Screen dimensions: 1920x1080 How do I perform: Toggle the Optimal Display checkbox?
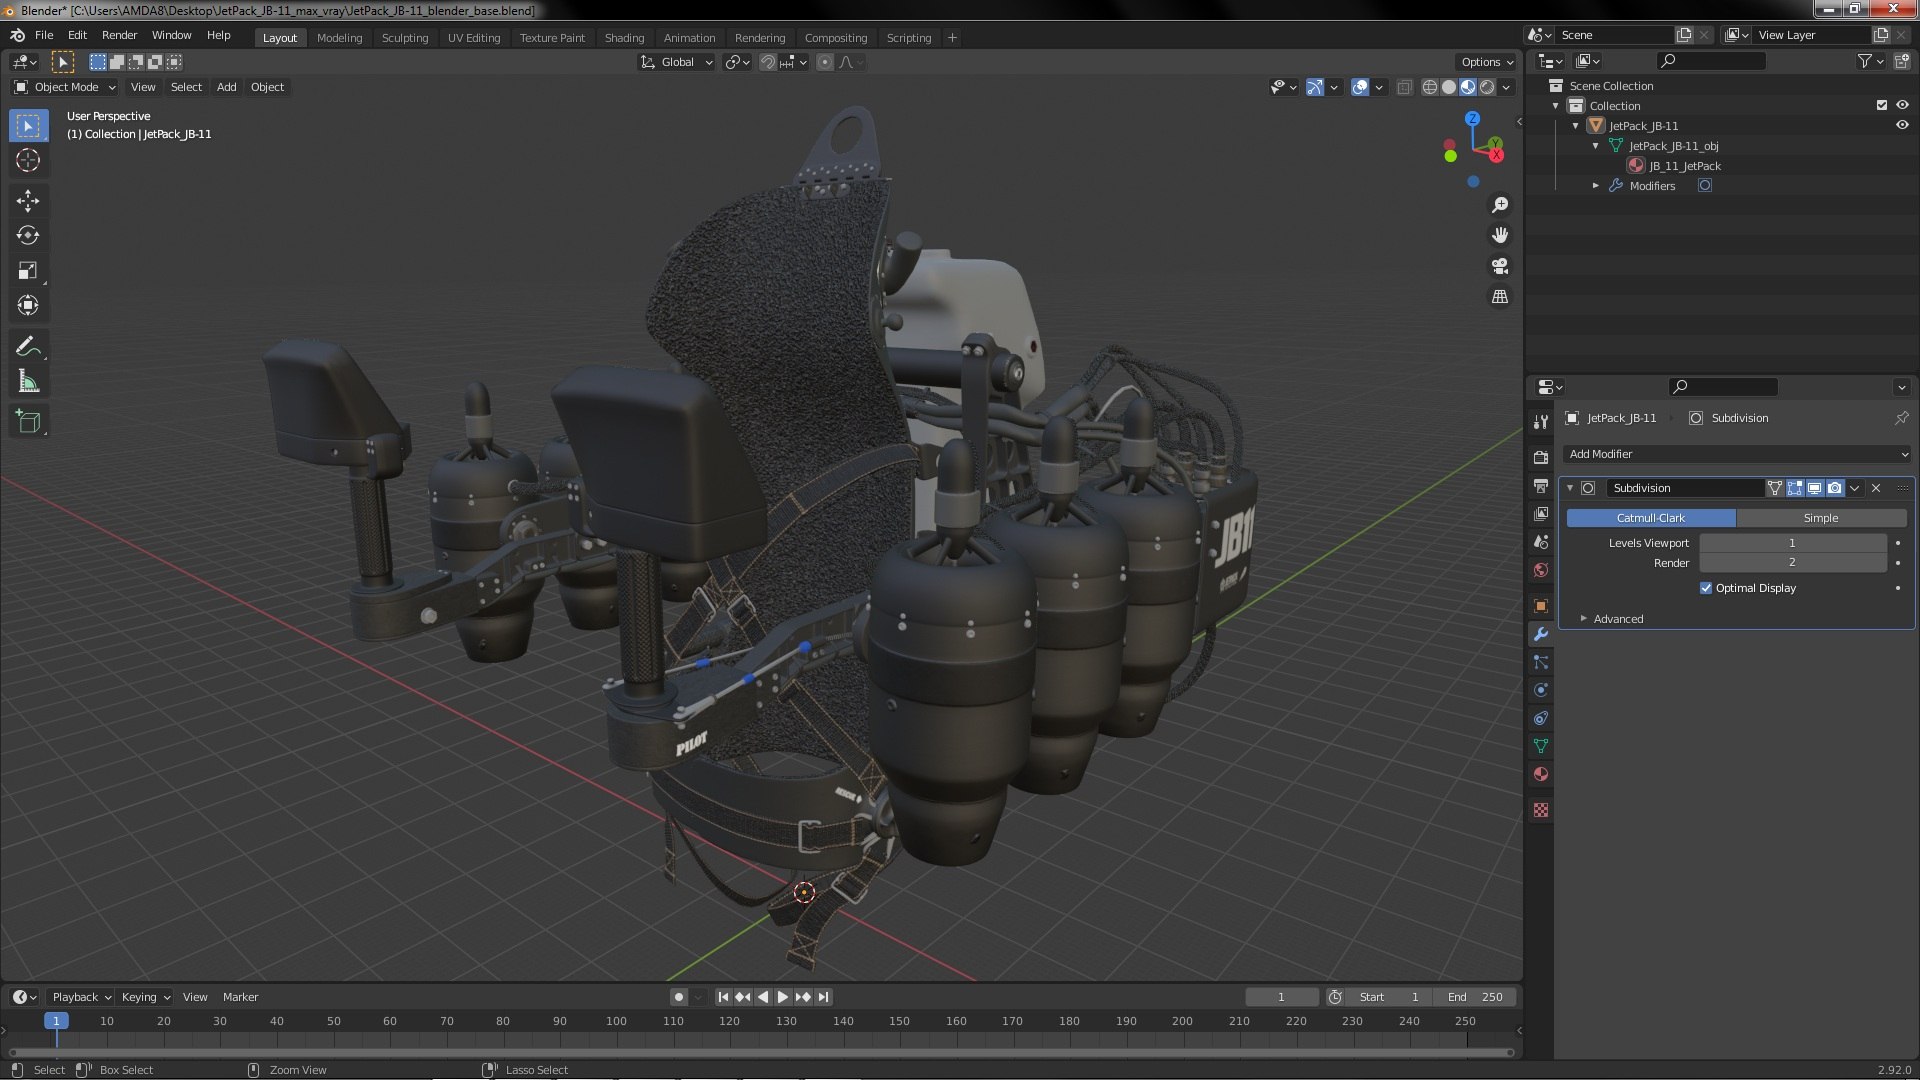[1706, 588]
